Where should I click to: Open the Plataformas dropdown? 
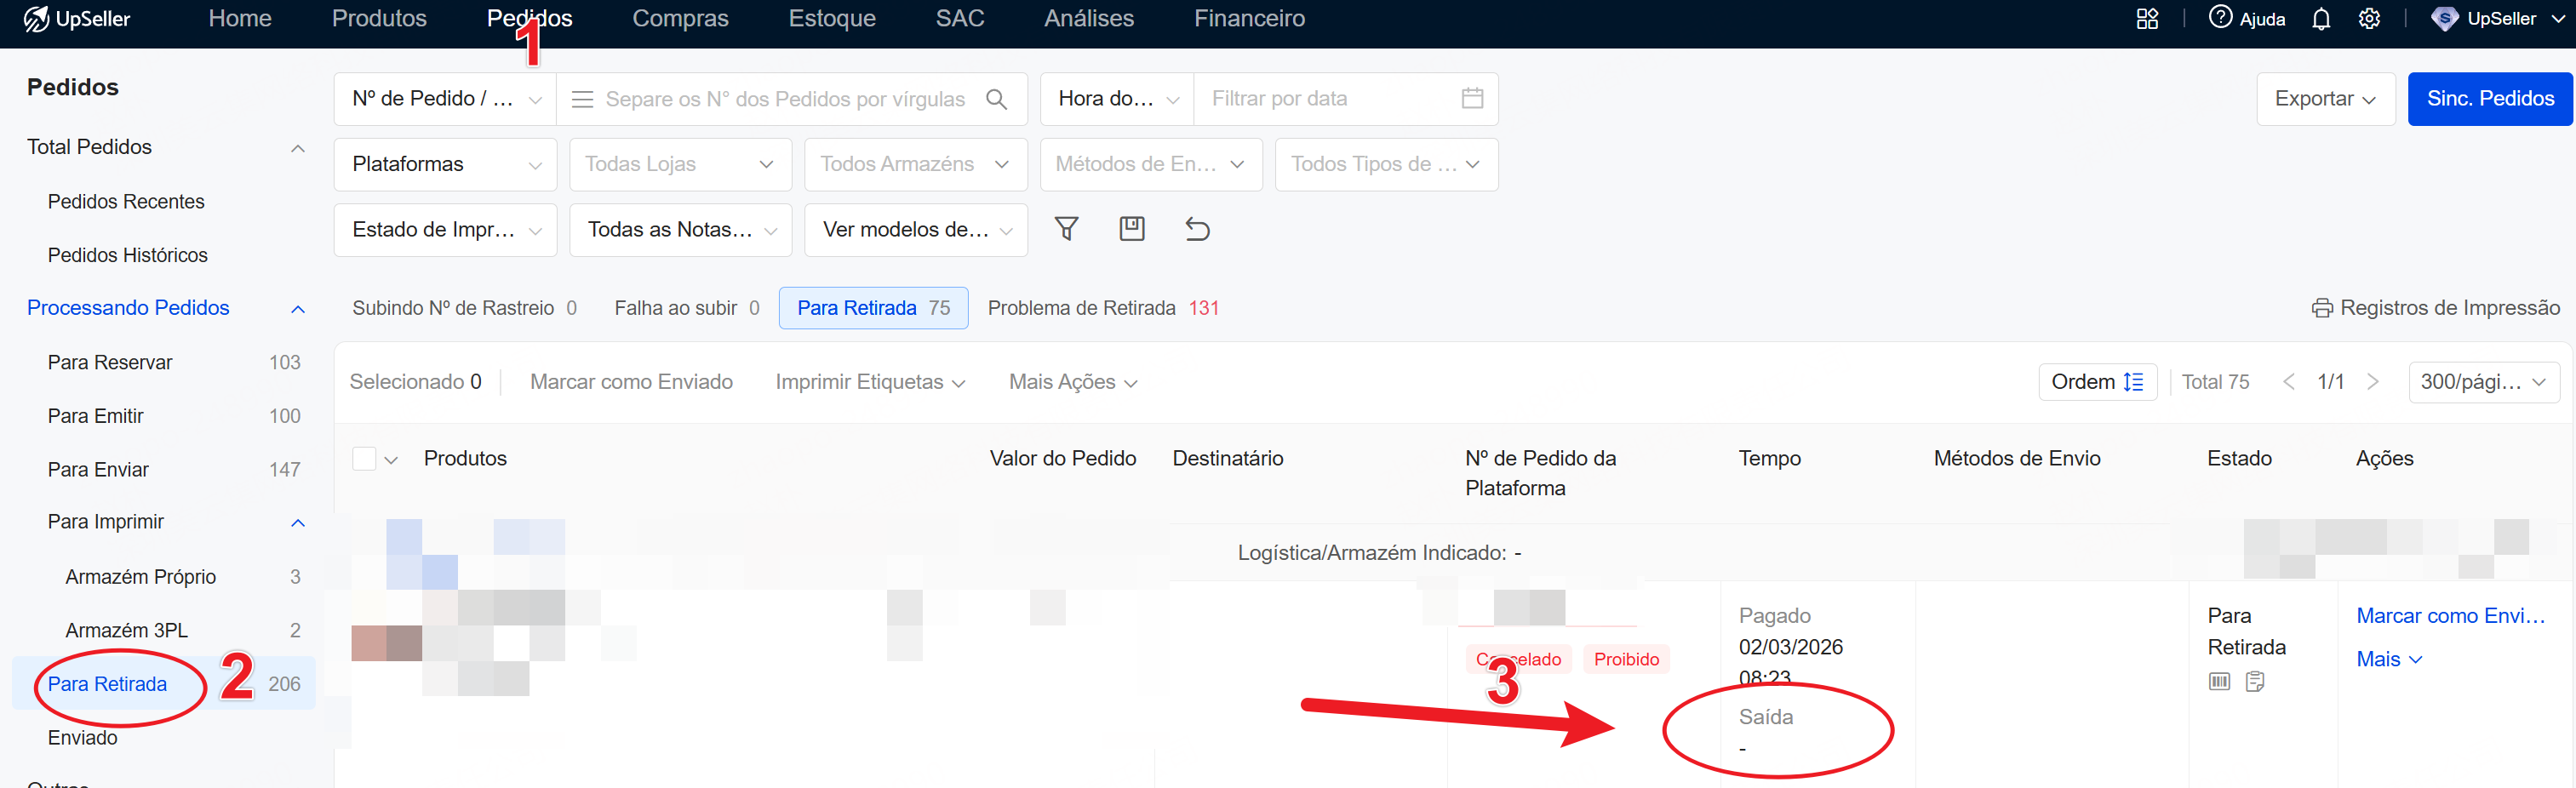click(445, 164)
